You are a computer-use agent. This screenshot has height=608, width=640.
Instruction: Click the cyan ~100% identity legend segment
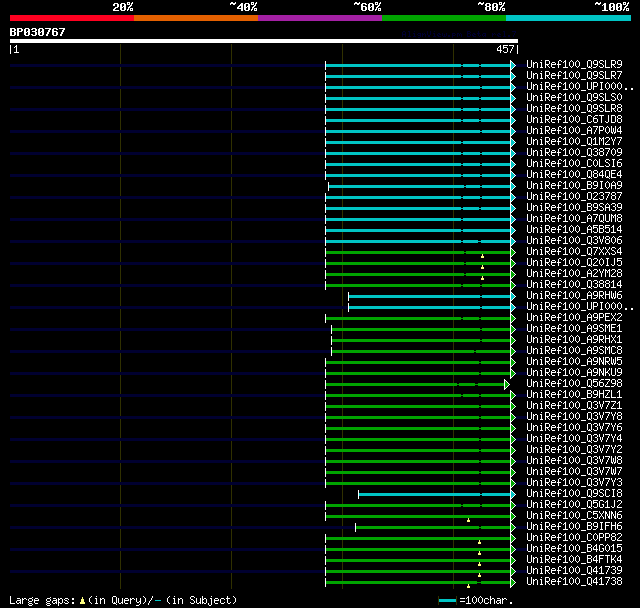pos(569,18)
